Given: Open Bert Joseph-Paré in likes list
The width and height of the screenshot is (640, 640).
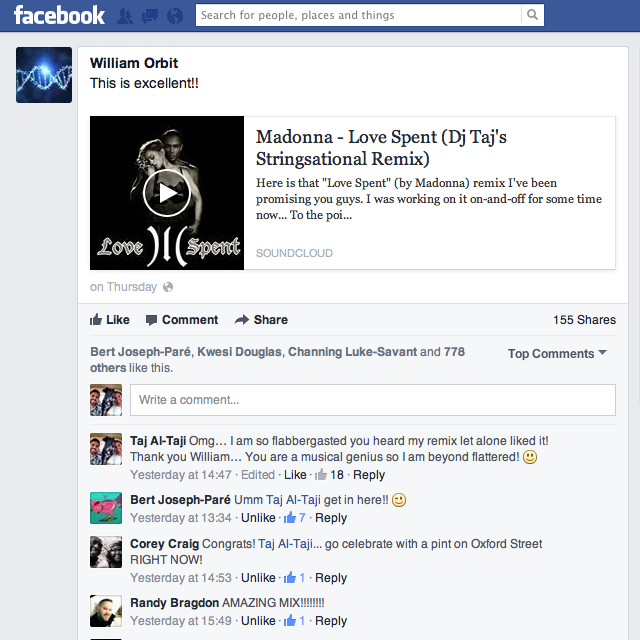Looking at the screenshot, I should tap(140, 352).
